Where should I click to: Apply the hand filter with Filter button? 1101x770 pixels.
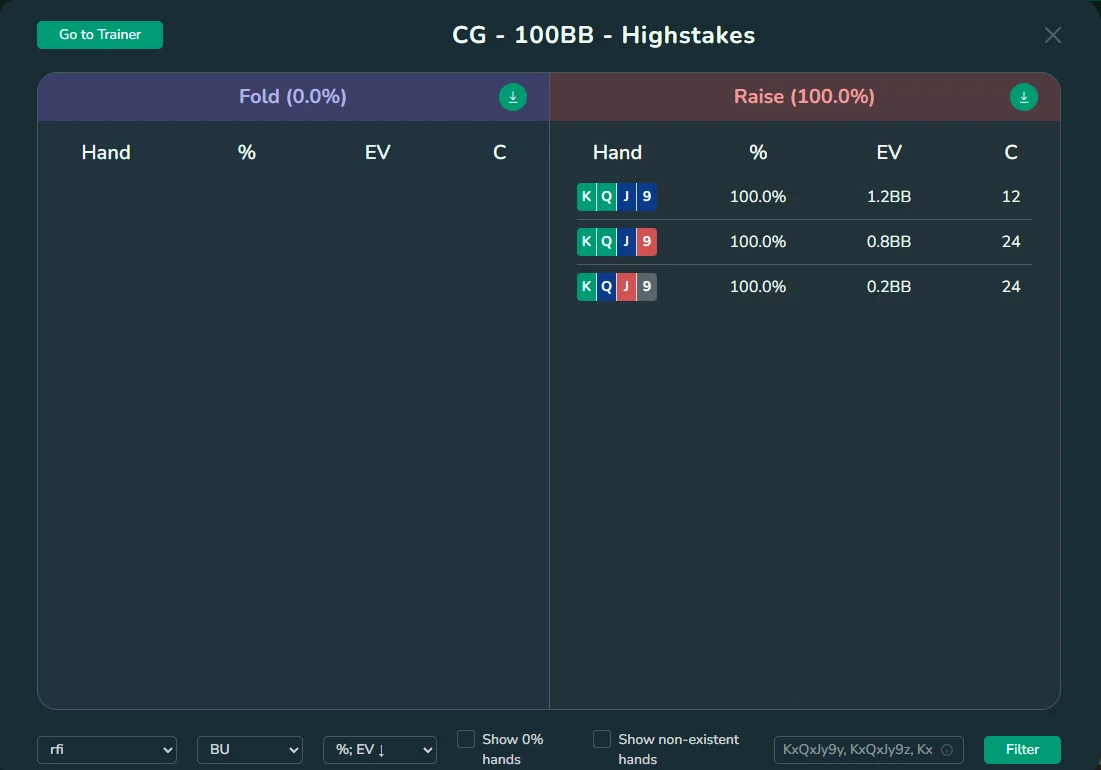[x=1021, y=750]
